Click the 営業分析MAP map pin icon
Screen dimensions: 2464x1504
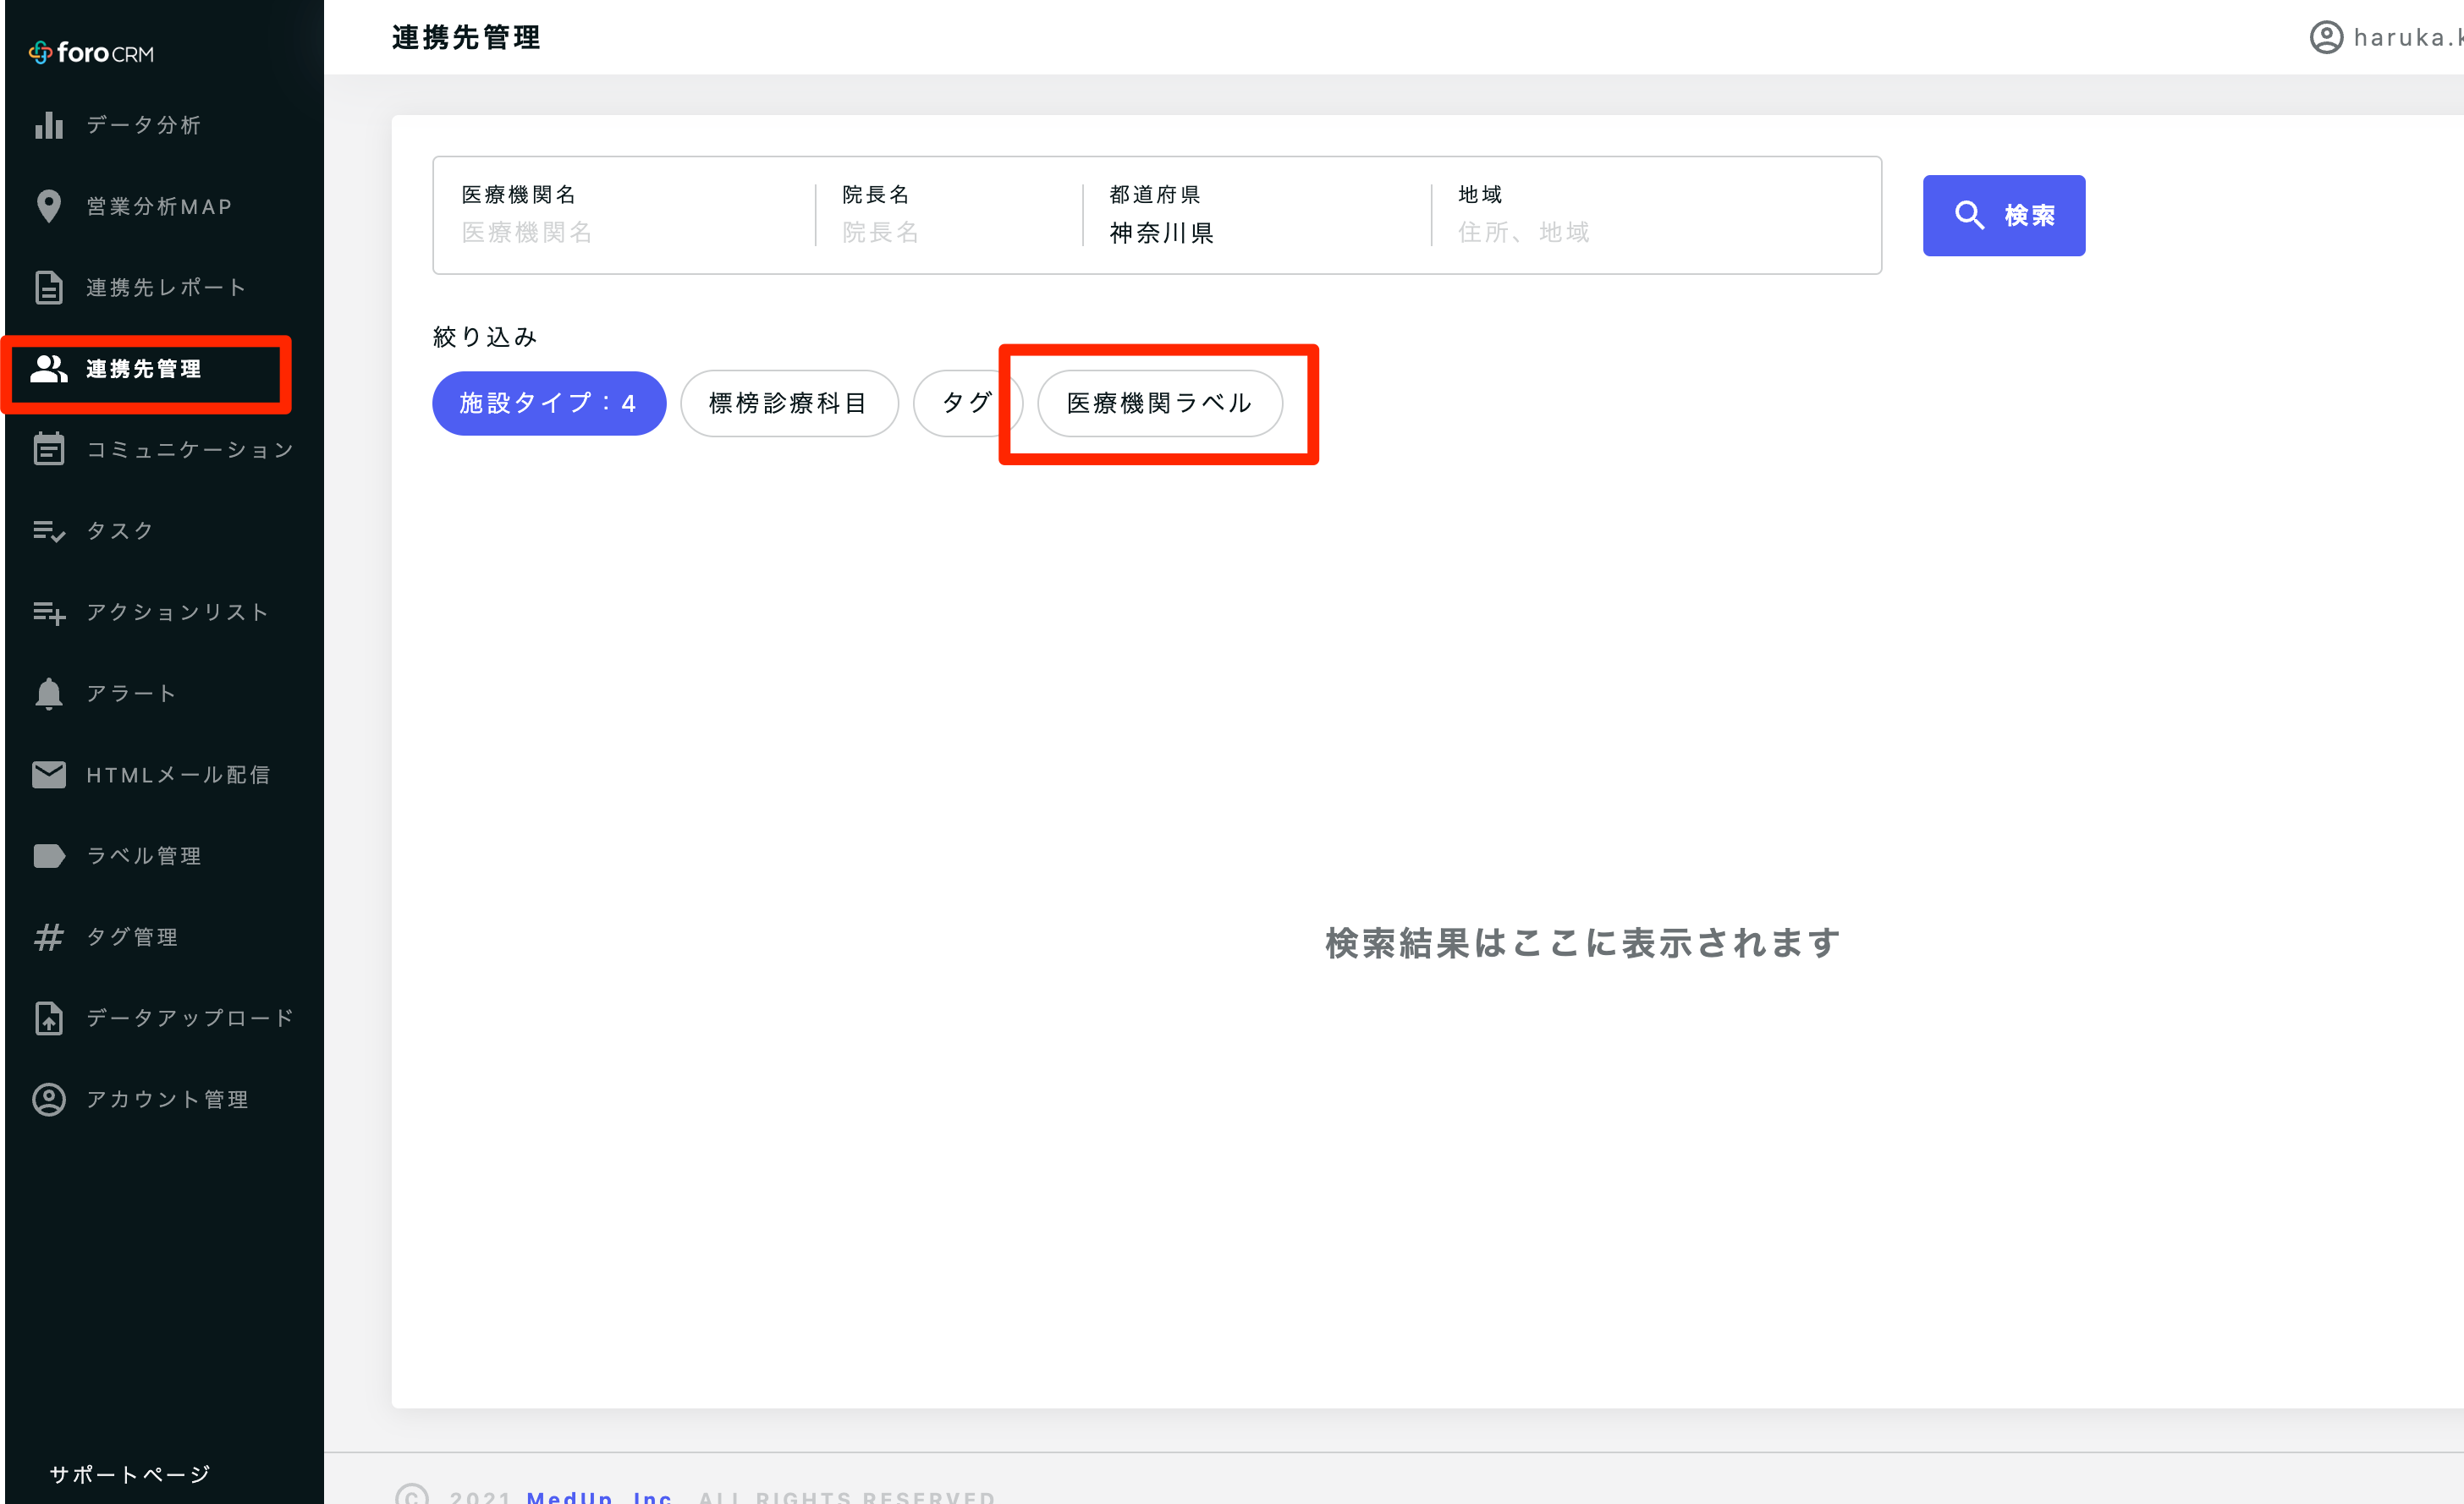tap(49, 206)
